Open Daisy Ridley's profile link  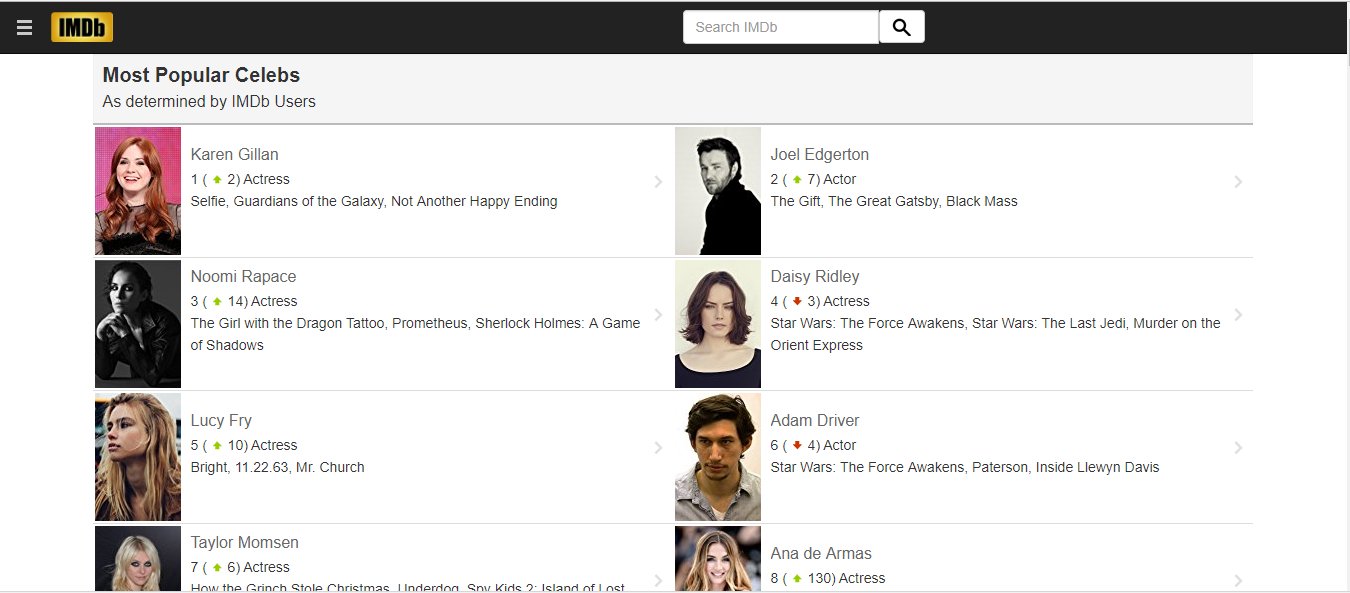(815, 276)
